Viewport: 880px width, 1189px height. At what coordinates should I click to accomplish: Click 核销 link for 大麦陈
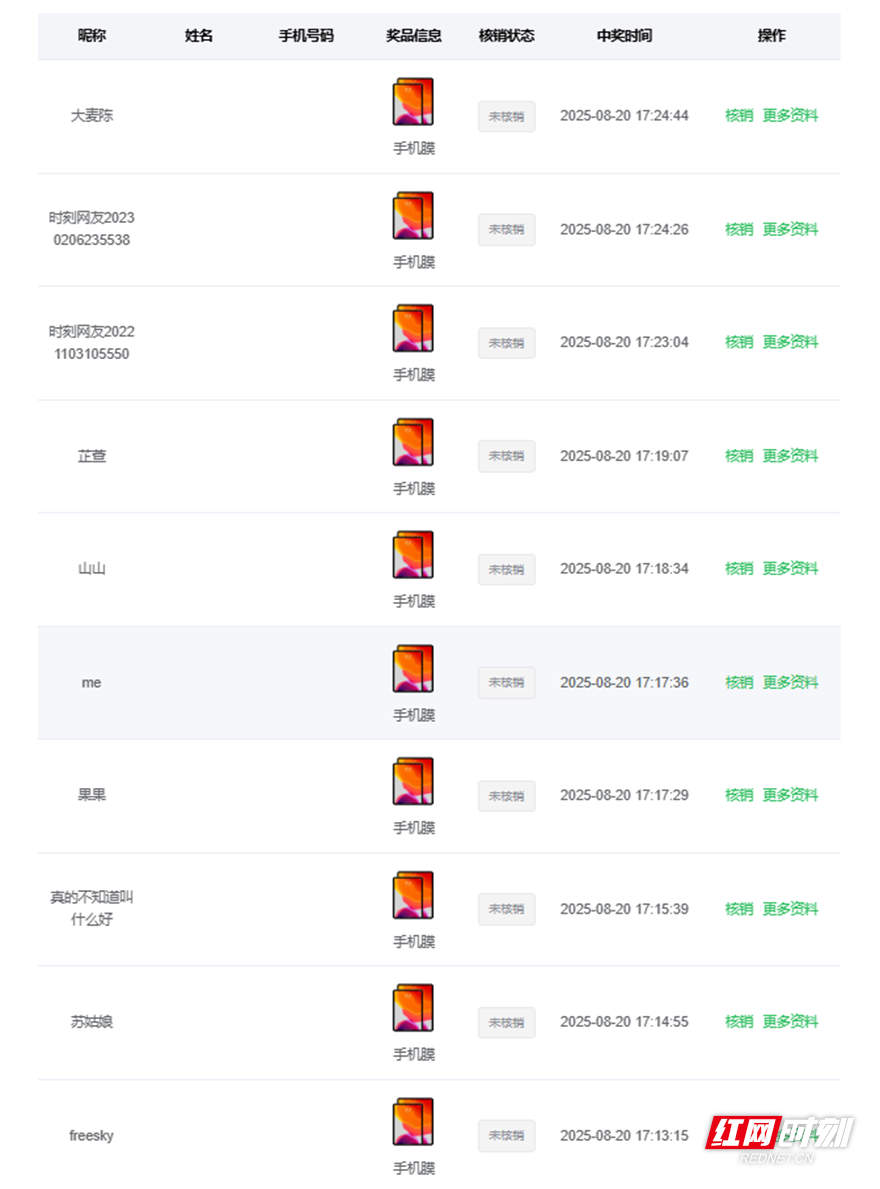739,116
